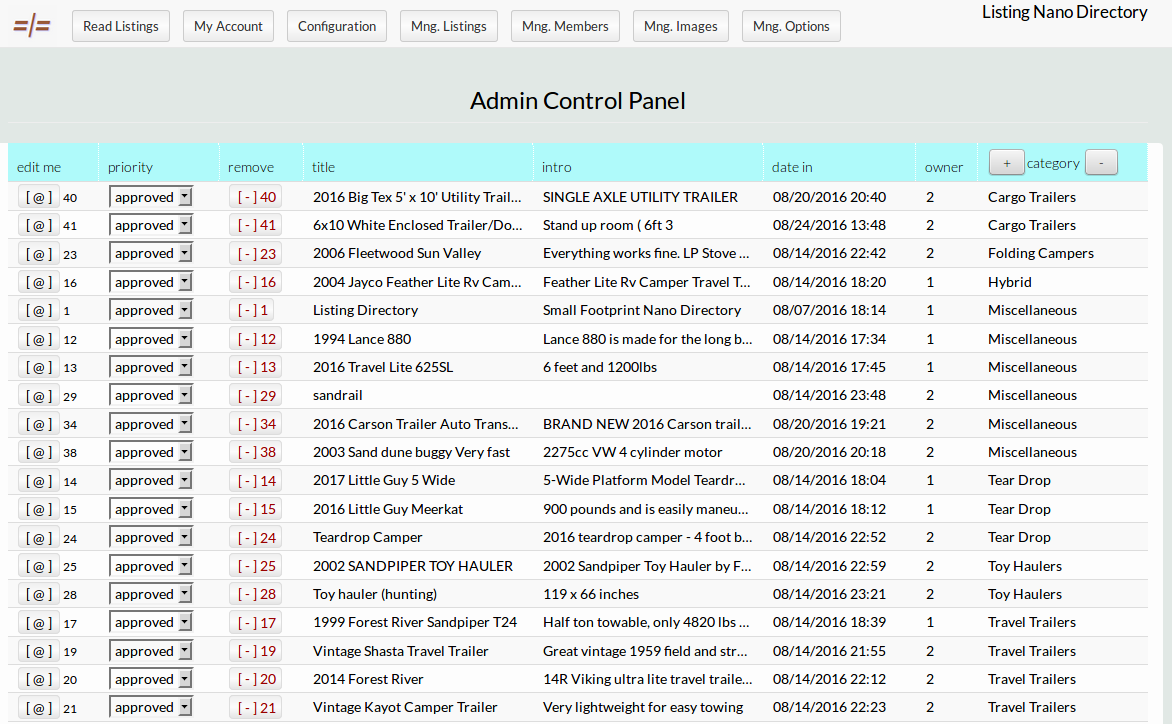This screenshot has height=724, width=1172.
Task: Open priority dropdown for 1994 Lance 880
Action: point(150,338)
